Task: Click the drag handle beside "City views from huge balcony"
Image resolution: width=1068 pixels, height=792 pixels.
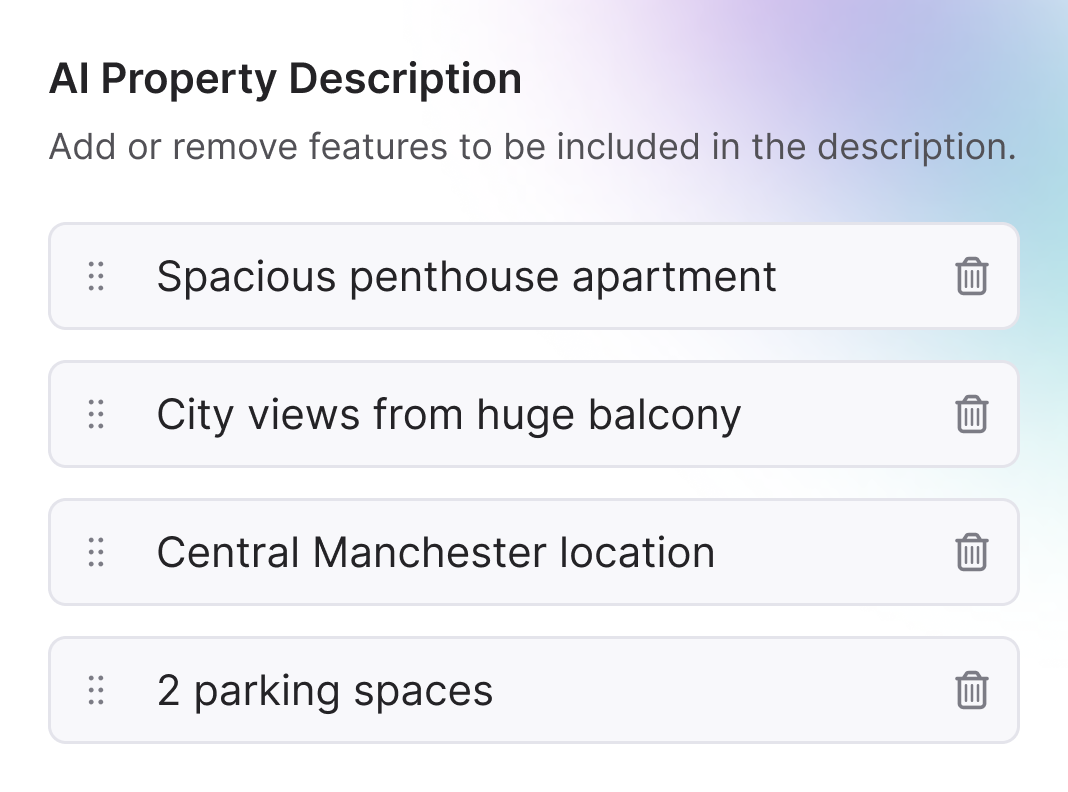Action: point(96,413)
